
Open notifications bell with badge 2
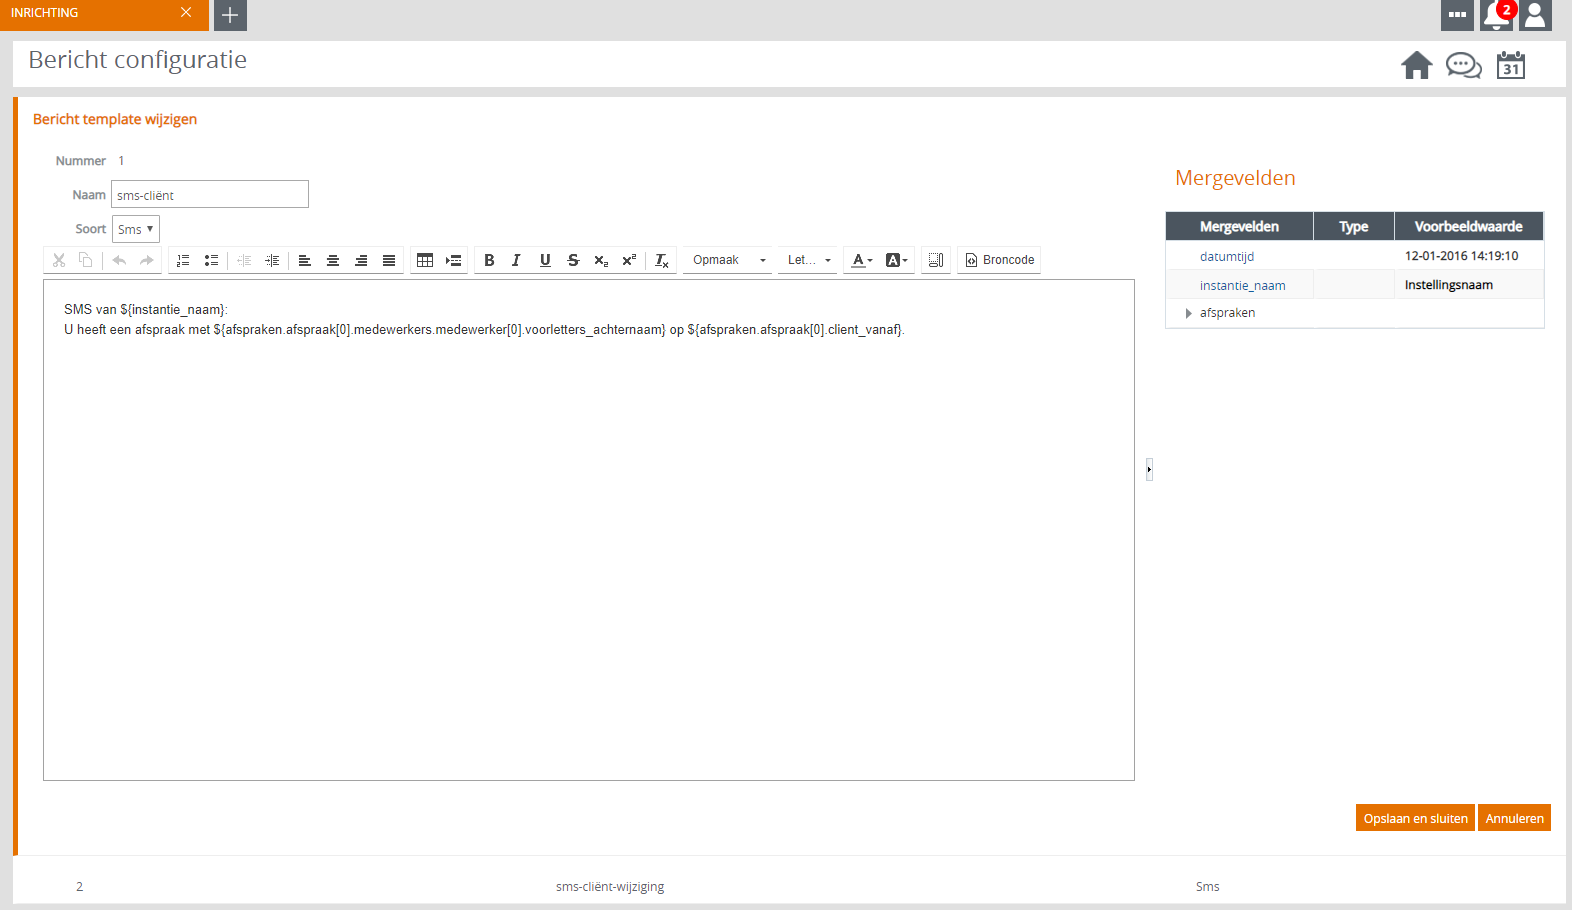1497,15
